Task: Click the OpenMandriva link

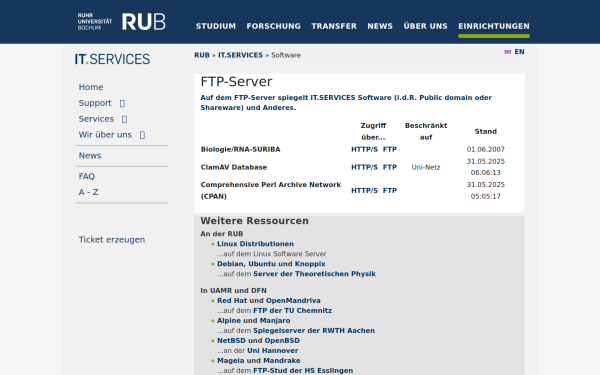Action: (293, 301)
